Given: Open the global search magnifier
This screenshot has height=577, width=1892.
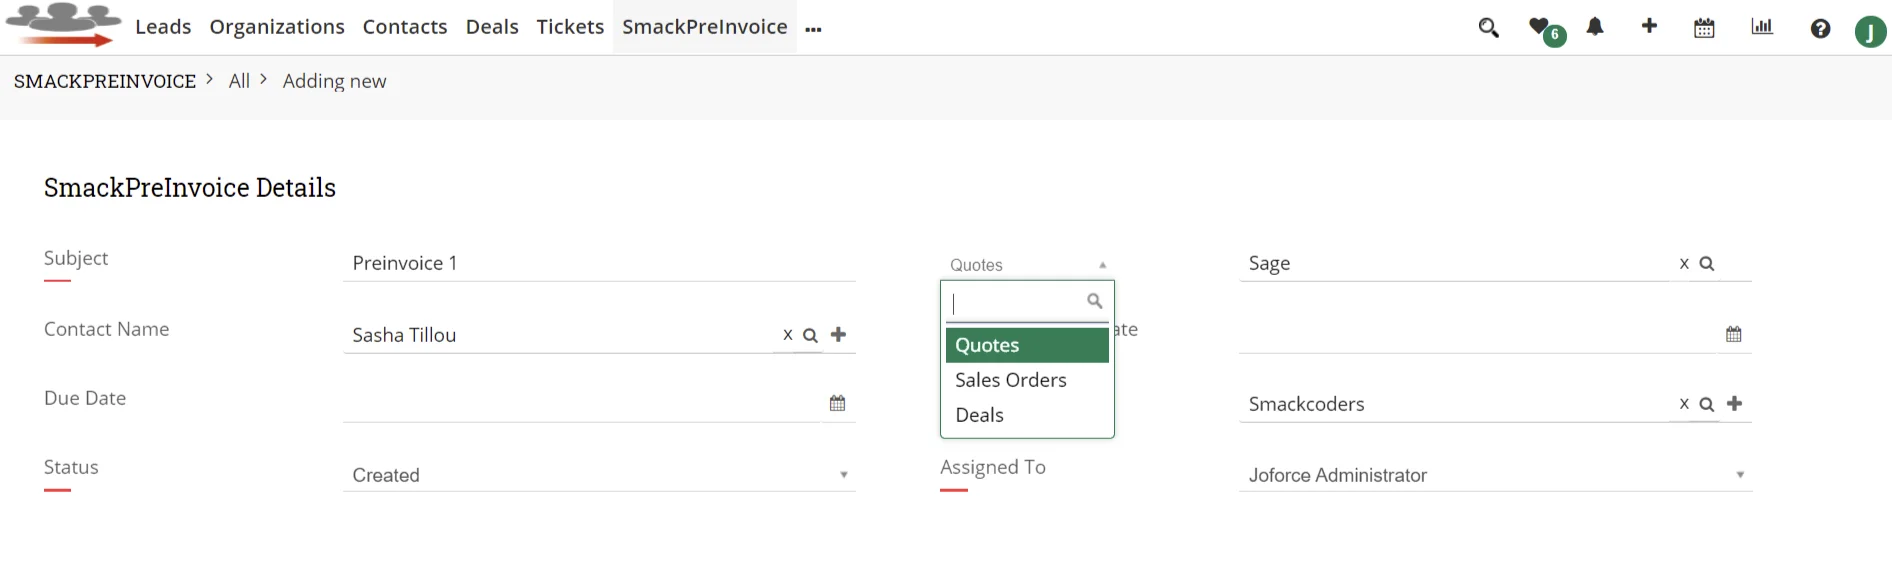Looking at the screenshot, I should (1488, 28).
